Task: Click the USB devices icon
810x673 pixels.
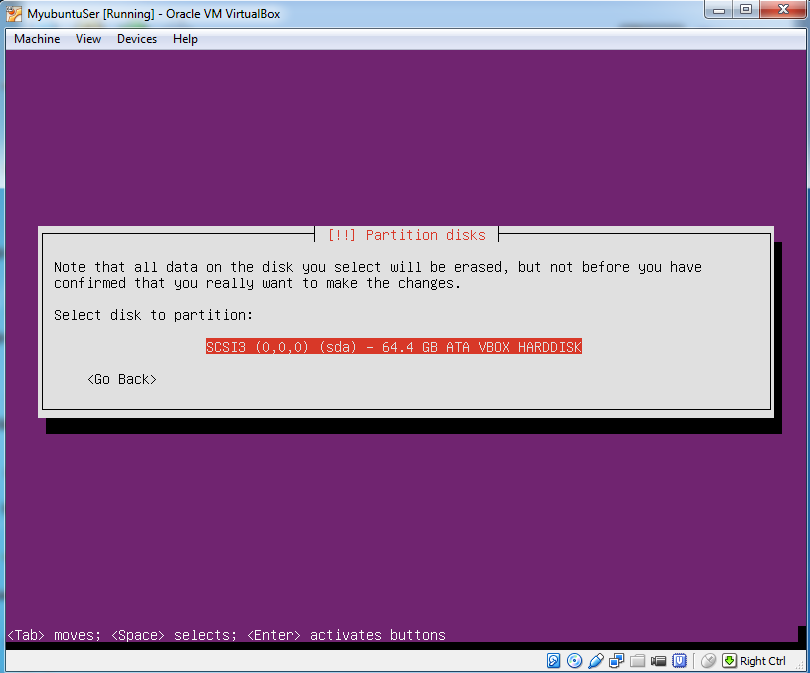Action: point(596,661)
